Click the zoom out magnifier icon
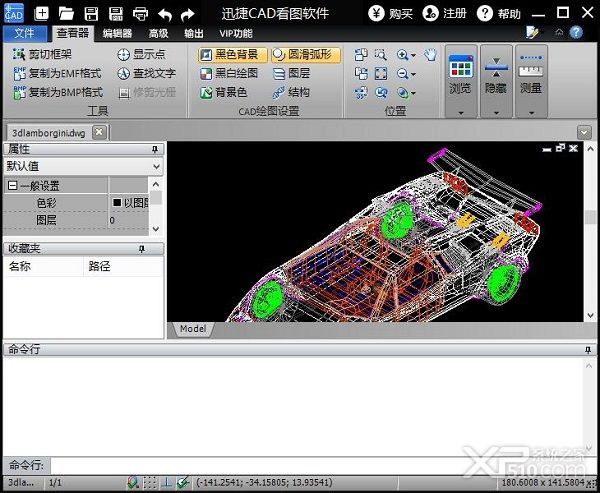 point(403,73)
